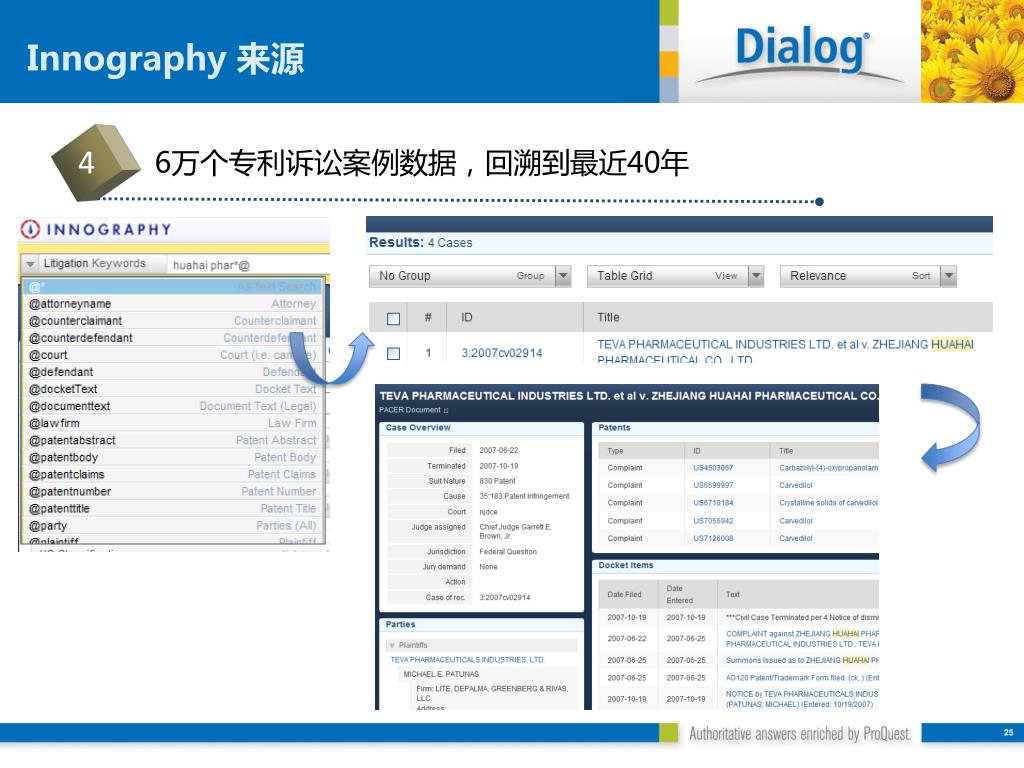Select the @patenttitle Patent Title option
1024x768 pixels.
[x=172, y=508]
